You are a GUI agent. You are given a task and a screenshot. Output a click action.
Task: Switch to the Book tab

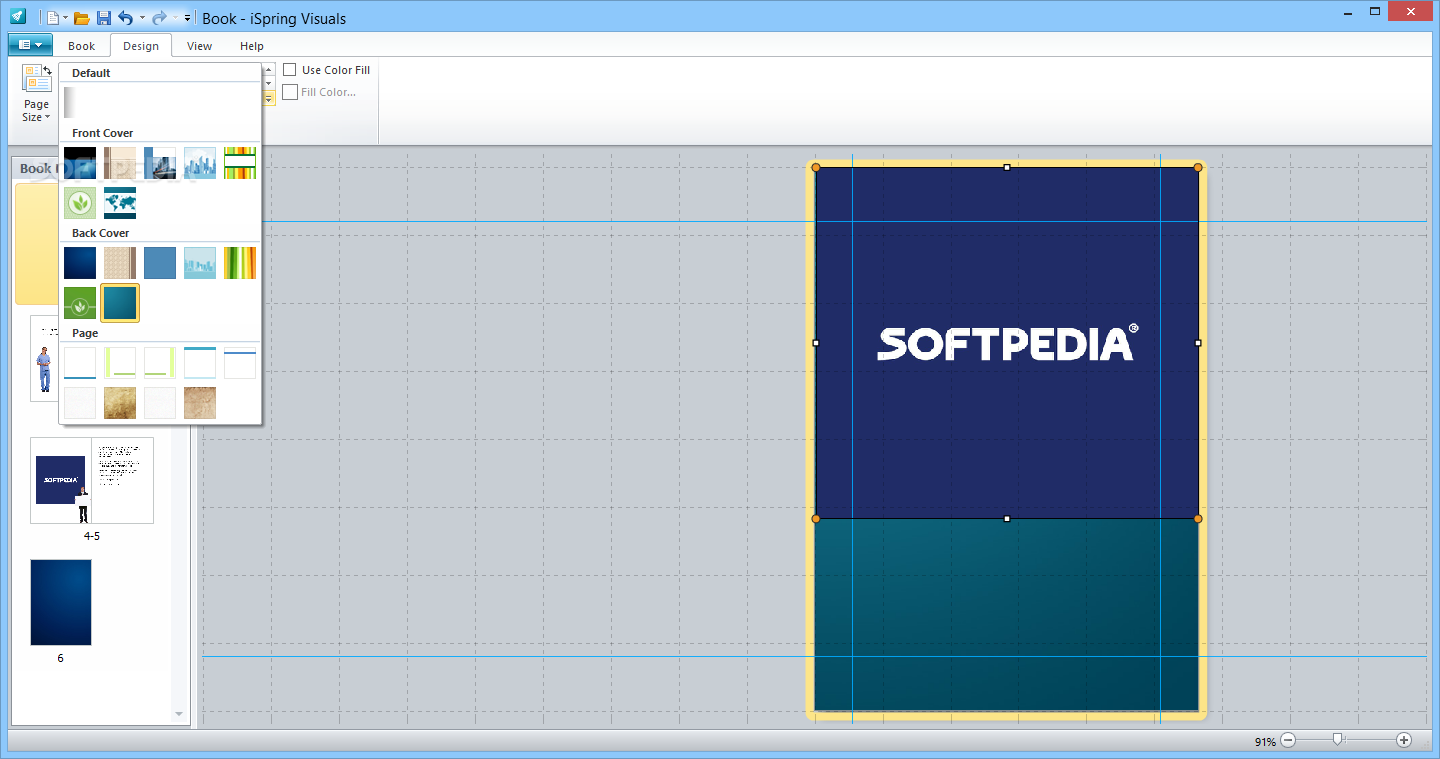pyautogui.click(x=81, y=46)
